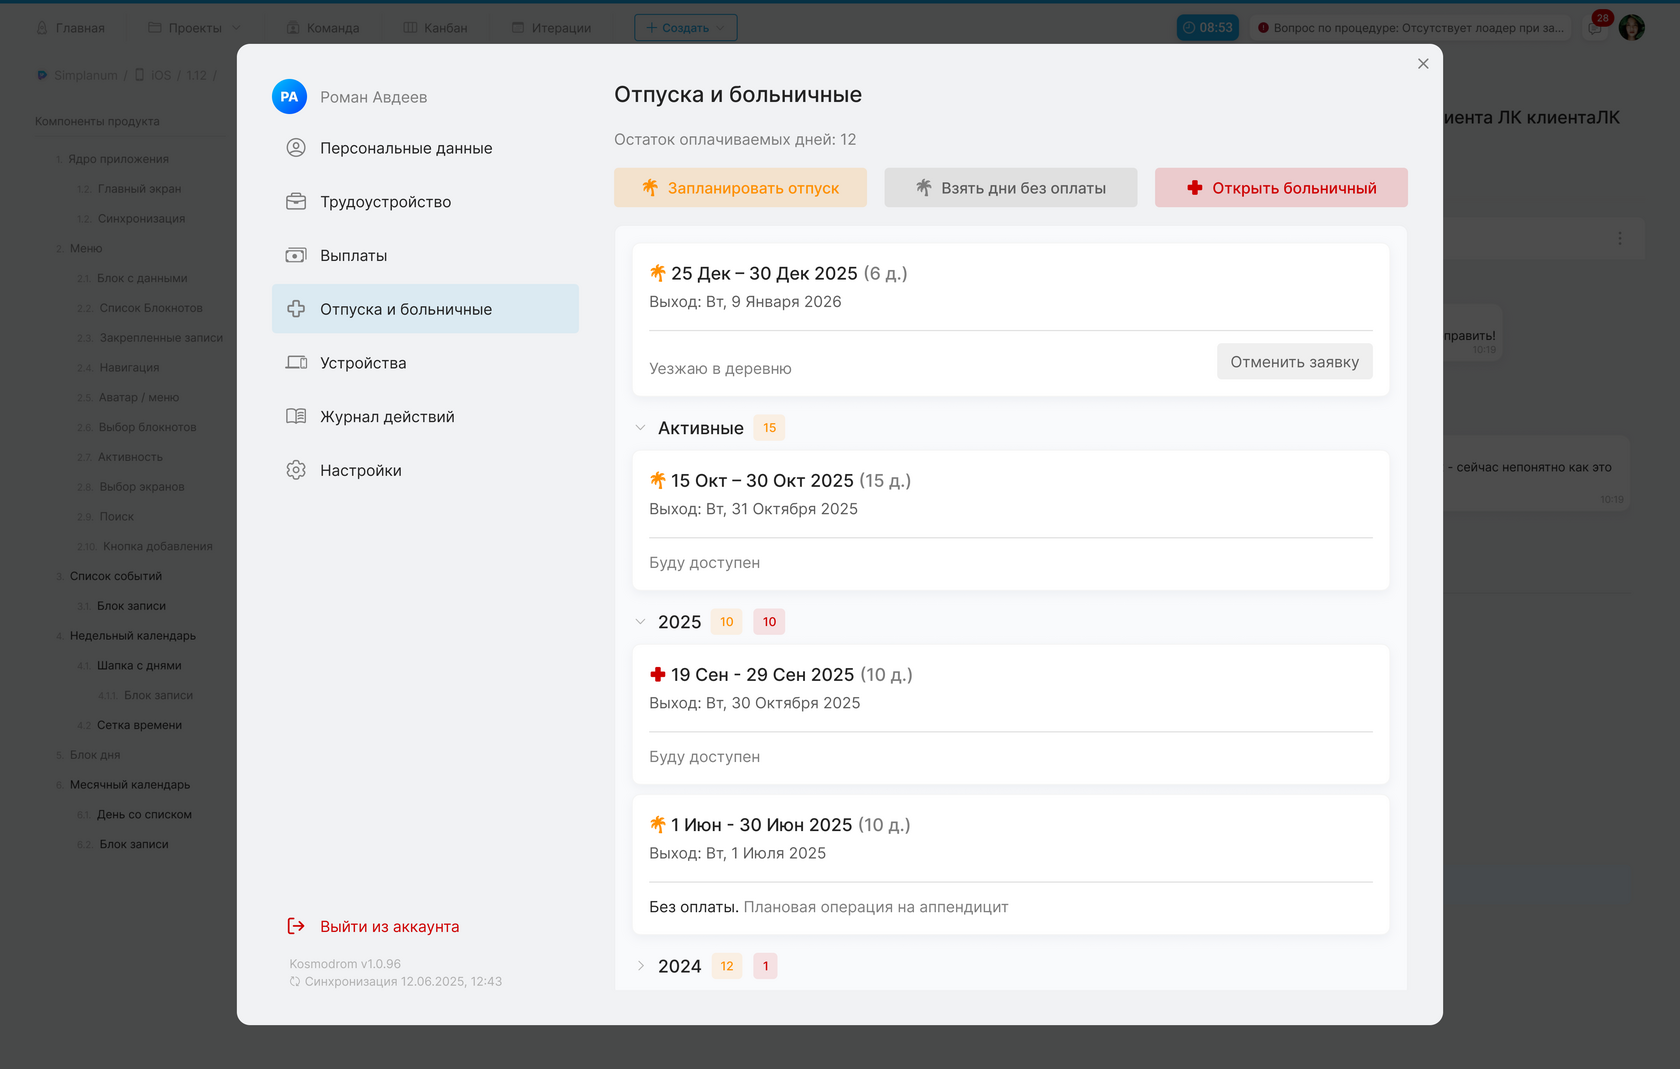Click Взять дни без оплаты button

(1010, 188)
